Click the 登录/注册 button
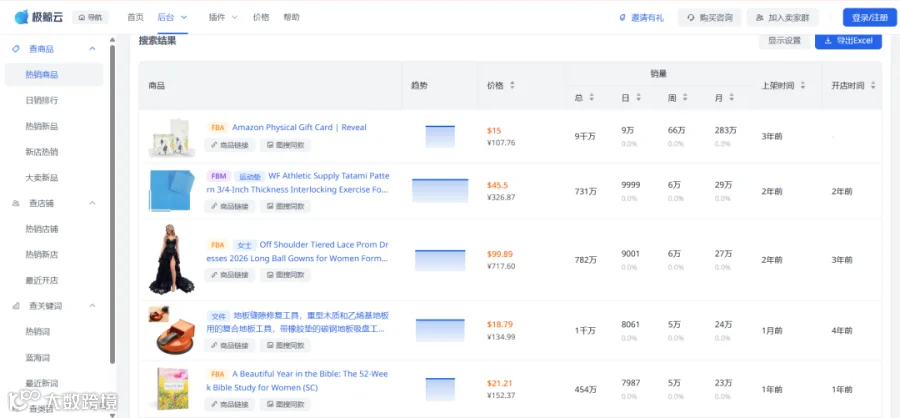Screen dimensions: 900x418 (870, 18)
